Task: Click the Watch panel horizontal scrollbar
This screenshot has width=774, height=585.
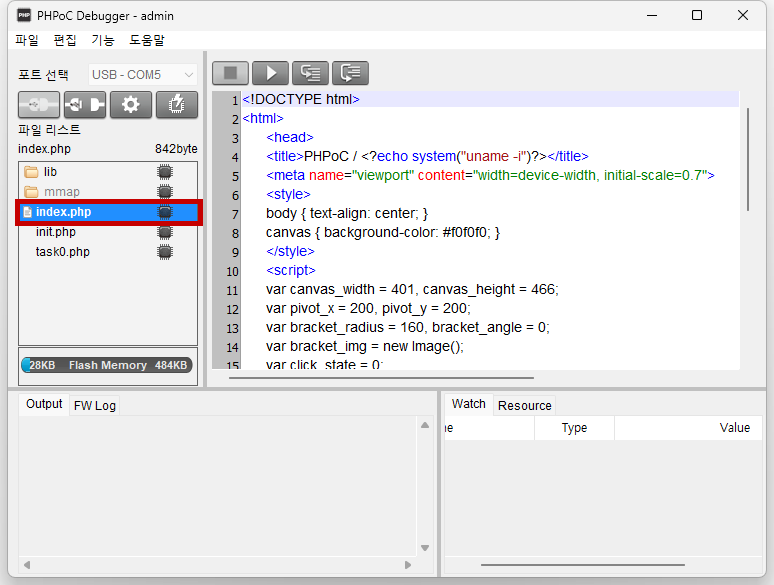Action: 583,565
